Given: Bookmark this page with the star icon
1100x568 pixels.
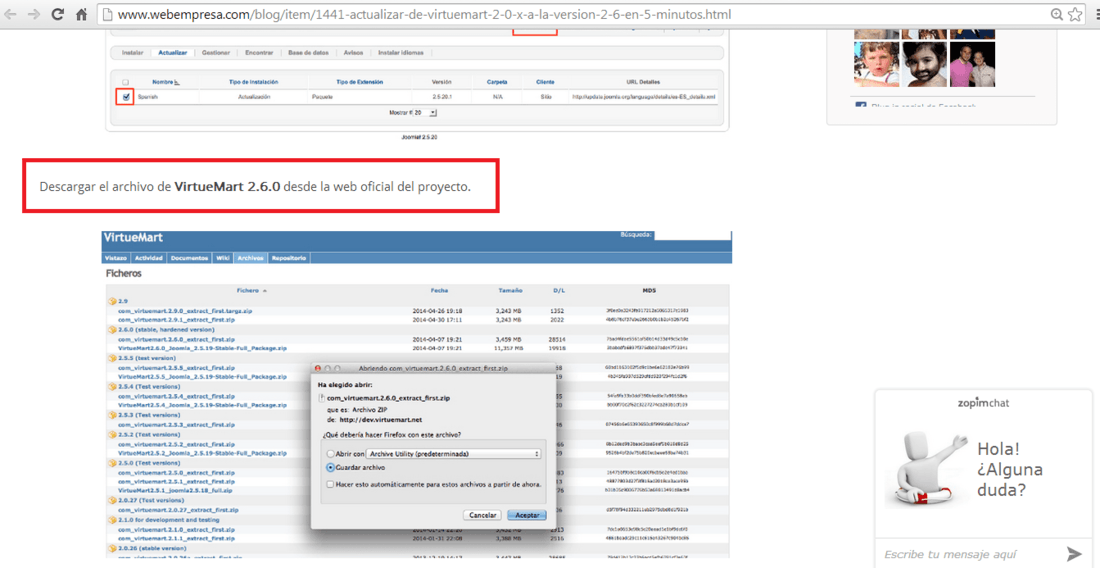Looking at the screenshot, I should (x=1075, y=14).
